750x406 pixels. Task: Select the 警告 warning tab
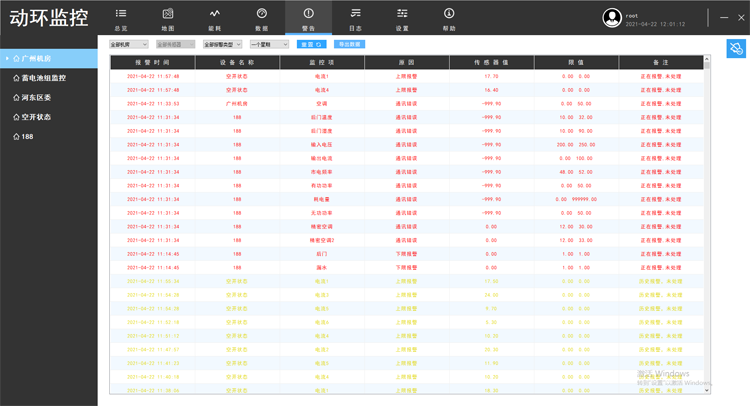pyautogui.click(x=308, y=18)
